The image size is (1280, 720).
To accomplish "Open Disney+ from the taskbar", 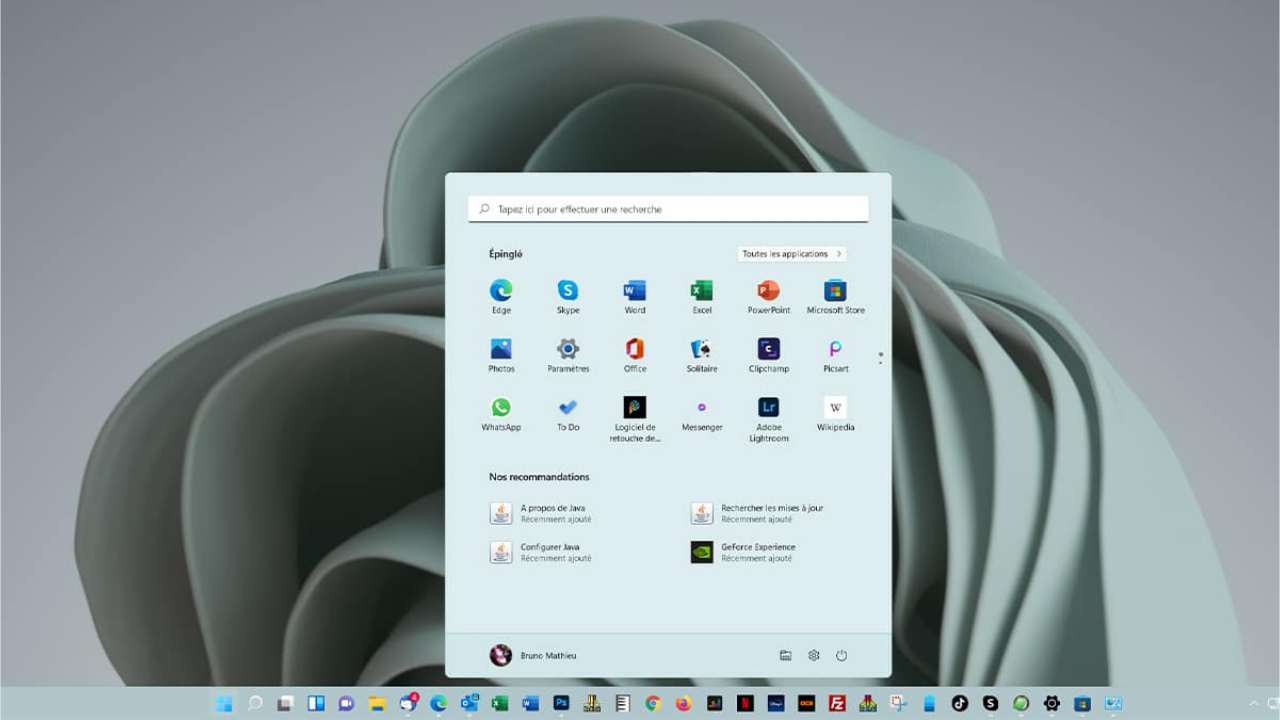I will coord(775,703).
